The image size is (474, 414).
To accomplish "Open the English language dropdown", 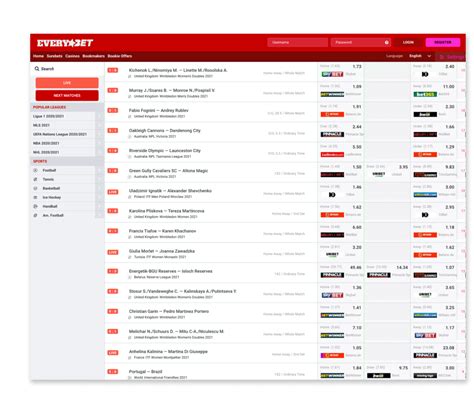I will (x=420, y=56).
